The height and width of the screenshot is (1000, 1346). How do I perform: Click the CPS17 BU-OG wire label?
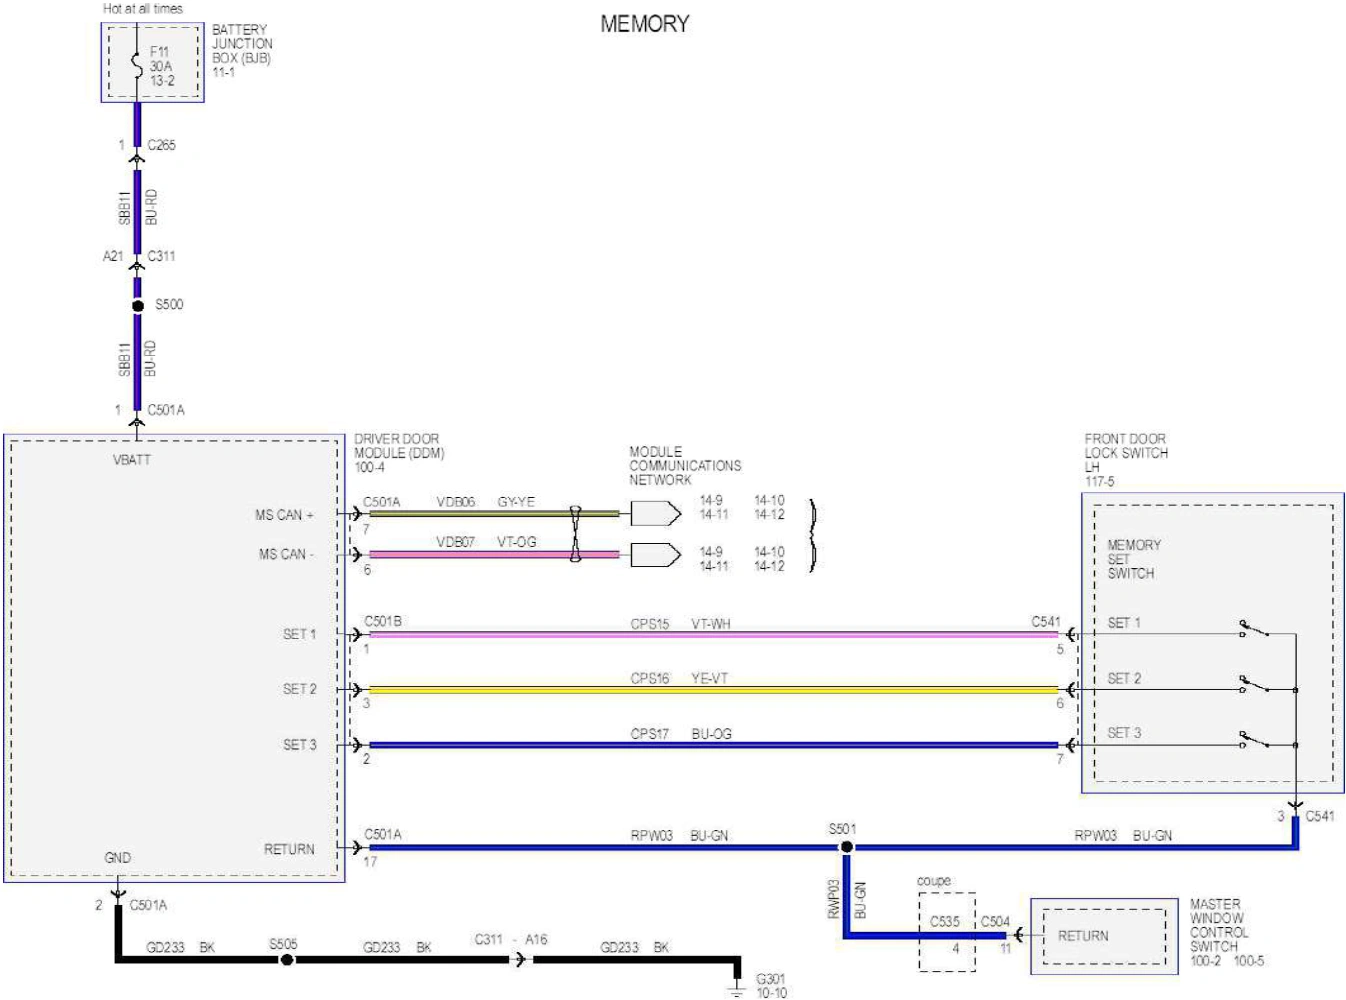tap(681, 734)
